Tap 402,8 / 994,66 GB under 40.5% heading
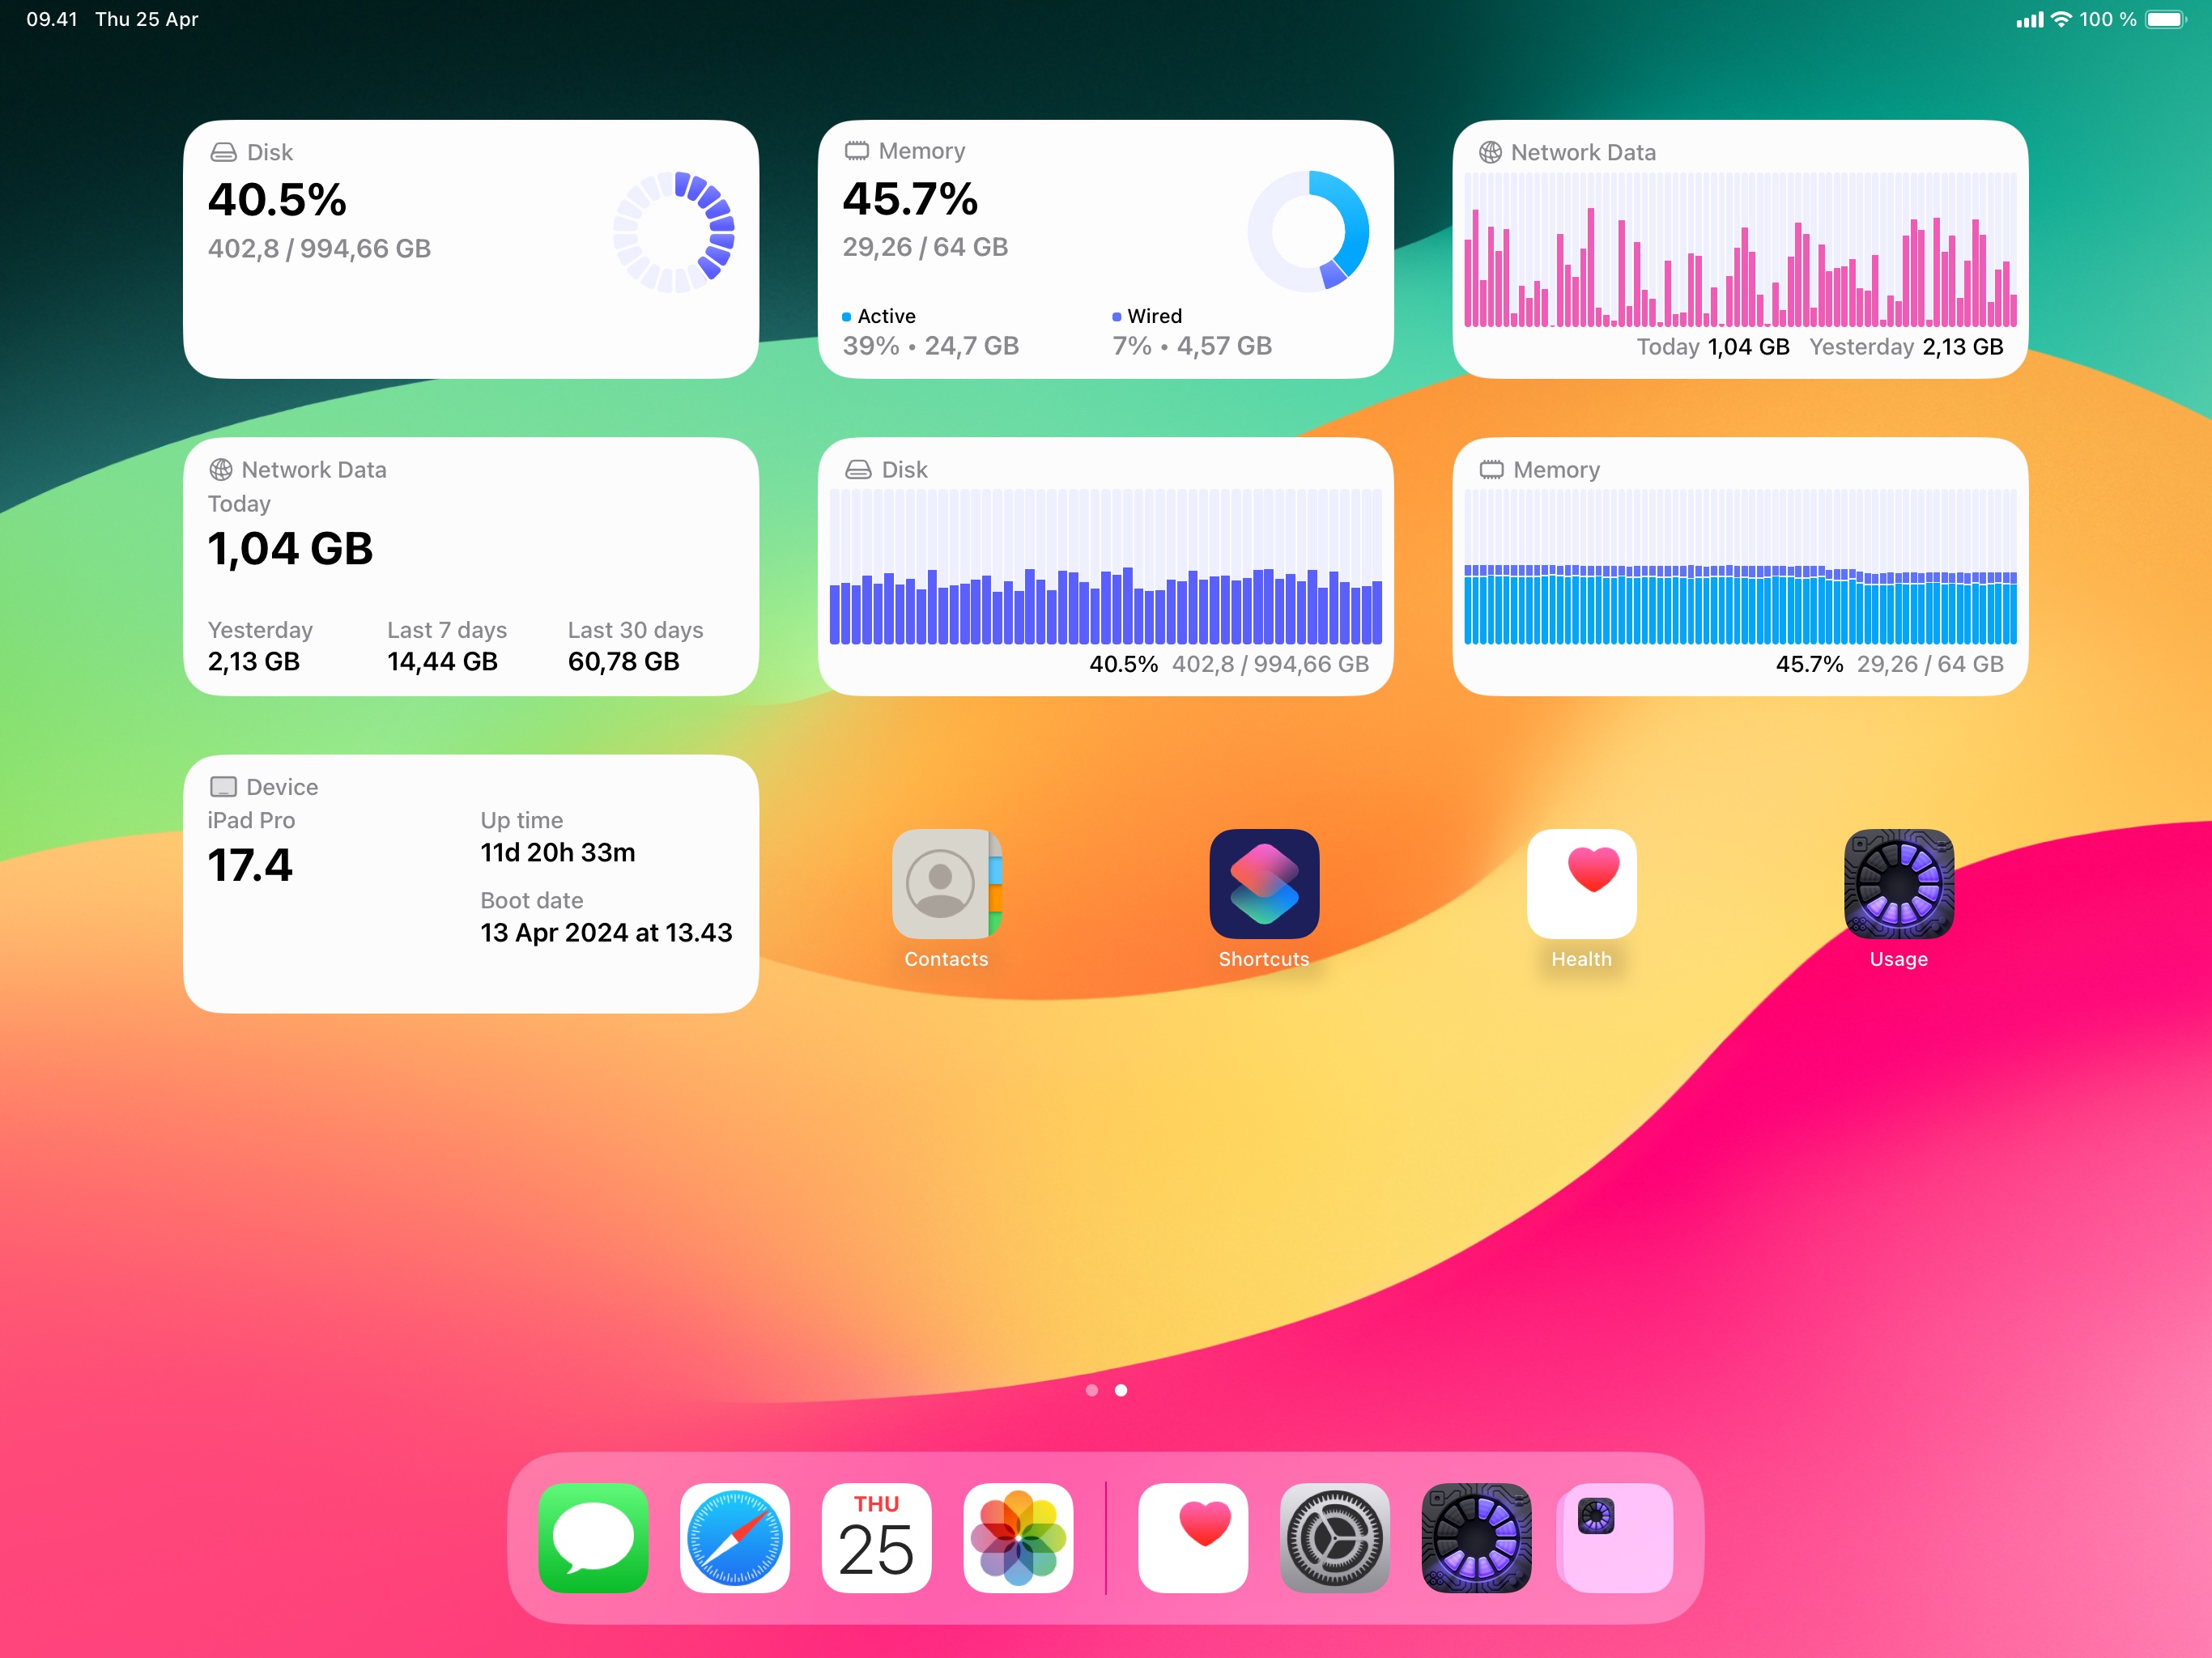Screen dimensions: 2212x1658 pyautogui.click(x=319, y=248)
